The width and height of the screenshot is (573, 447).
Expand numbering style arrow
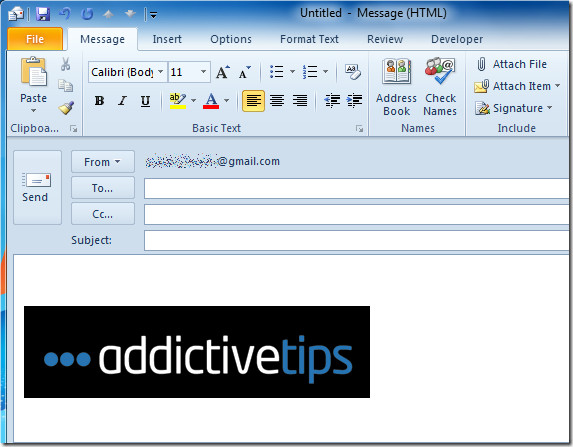click(x=325, y=72)
